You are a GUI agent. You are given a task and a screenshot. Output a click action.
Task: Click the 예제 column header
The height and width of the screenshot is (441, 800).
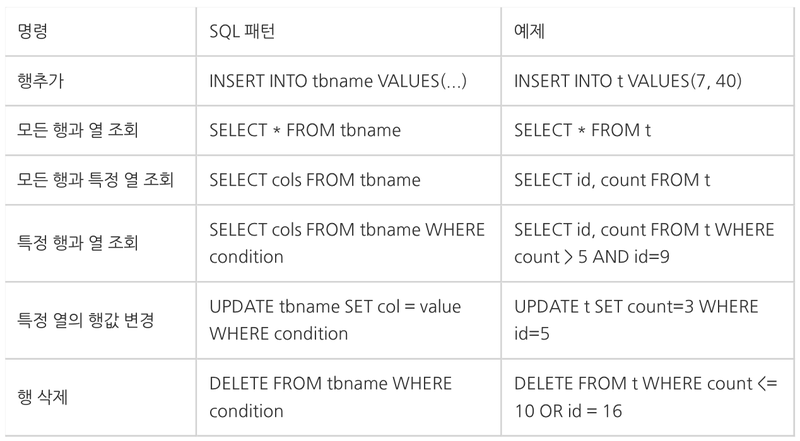click(529, 32)
